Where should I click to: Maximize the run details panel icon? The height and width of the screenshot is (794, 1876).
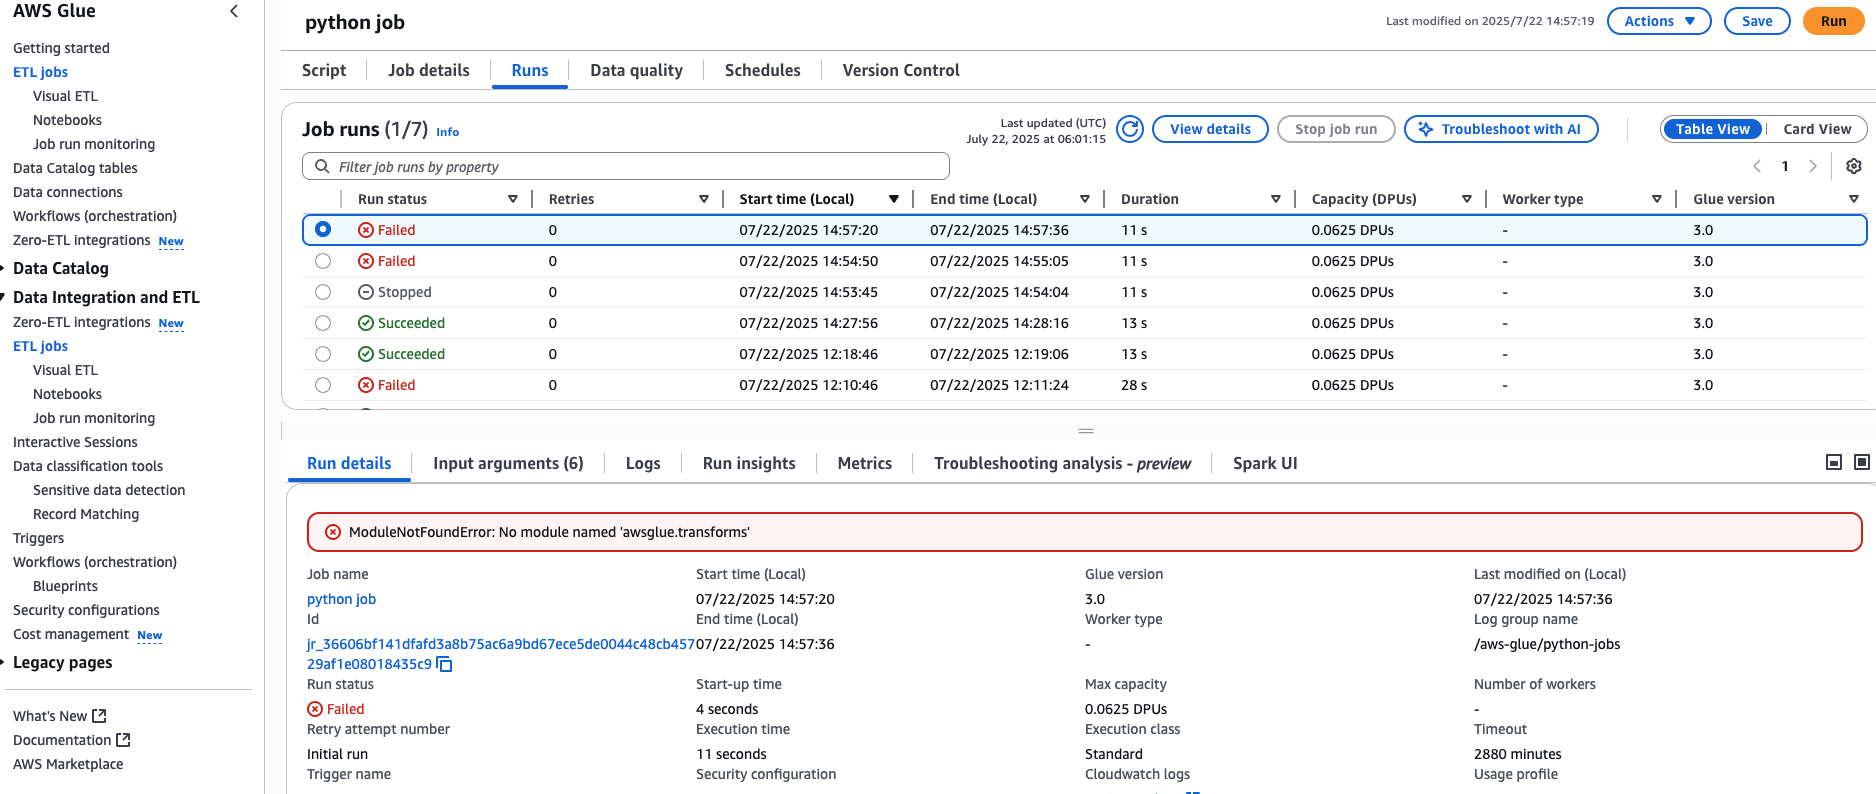(x=1861, y=462)
